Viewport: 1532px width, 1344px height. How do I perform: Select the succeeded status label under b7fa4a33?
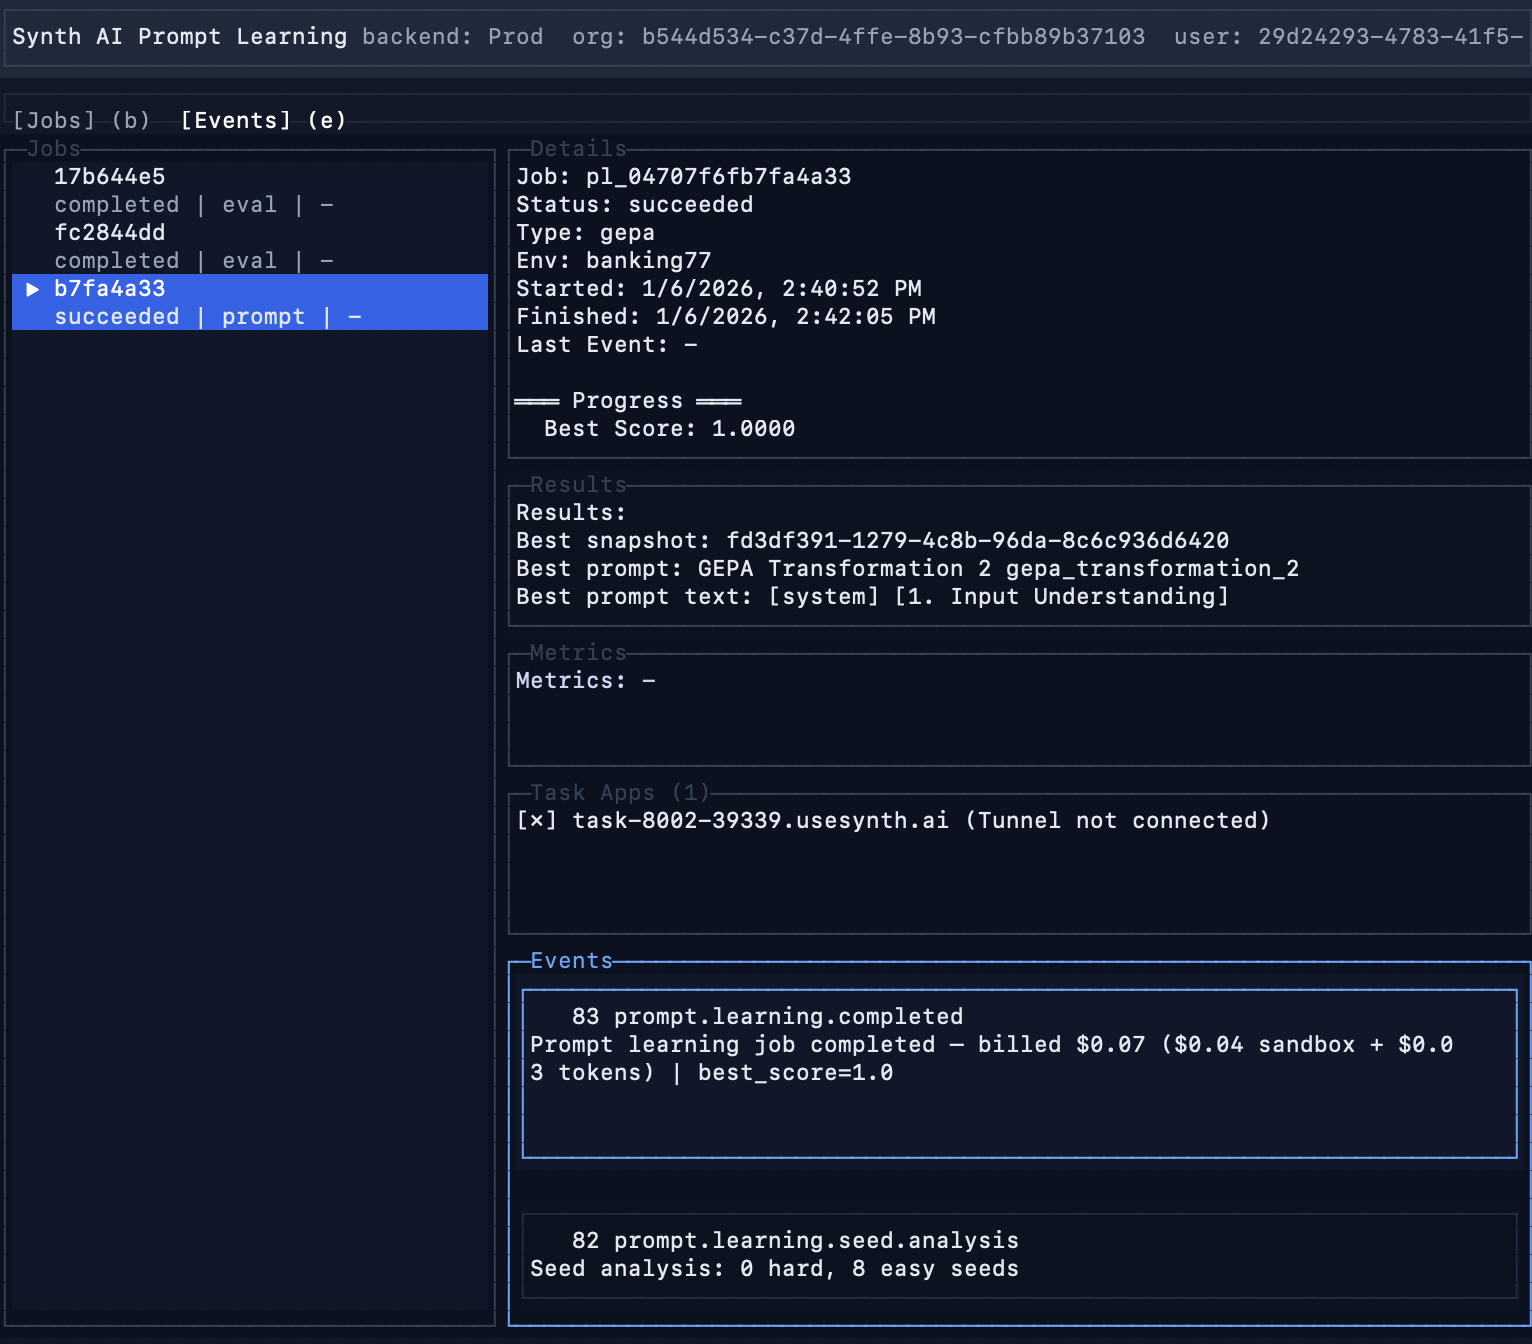[x=117, y=316]
